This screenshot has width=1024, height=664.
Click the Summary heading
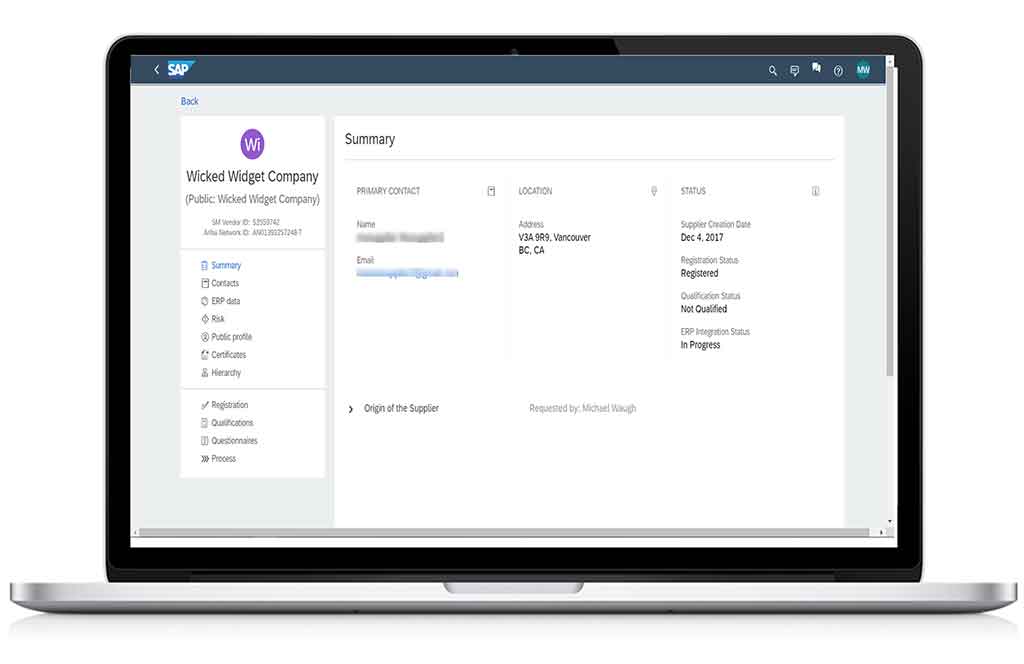coord(370,139)
